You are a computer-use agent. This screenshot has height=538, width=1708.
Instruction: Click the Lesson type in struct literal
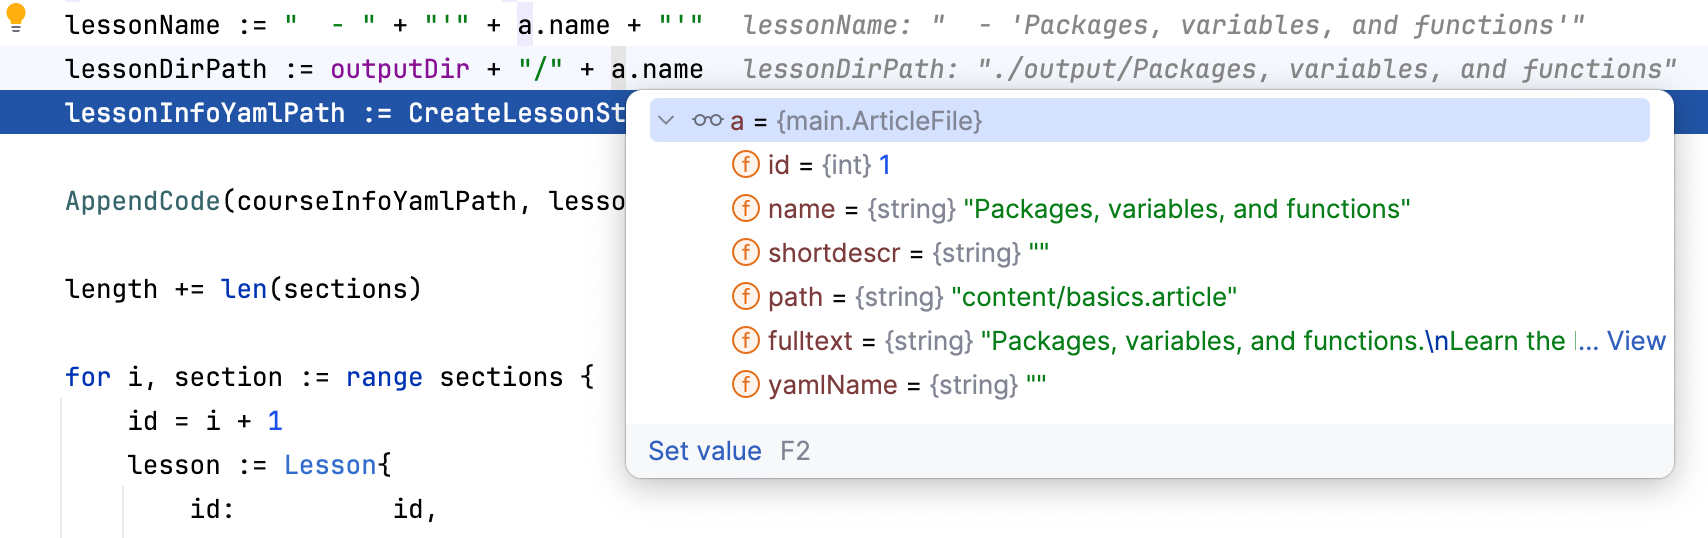pyautogui.click(x=331, y=465)
